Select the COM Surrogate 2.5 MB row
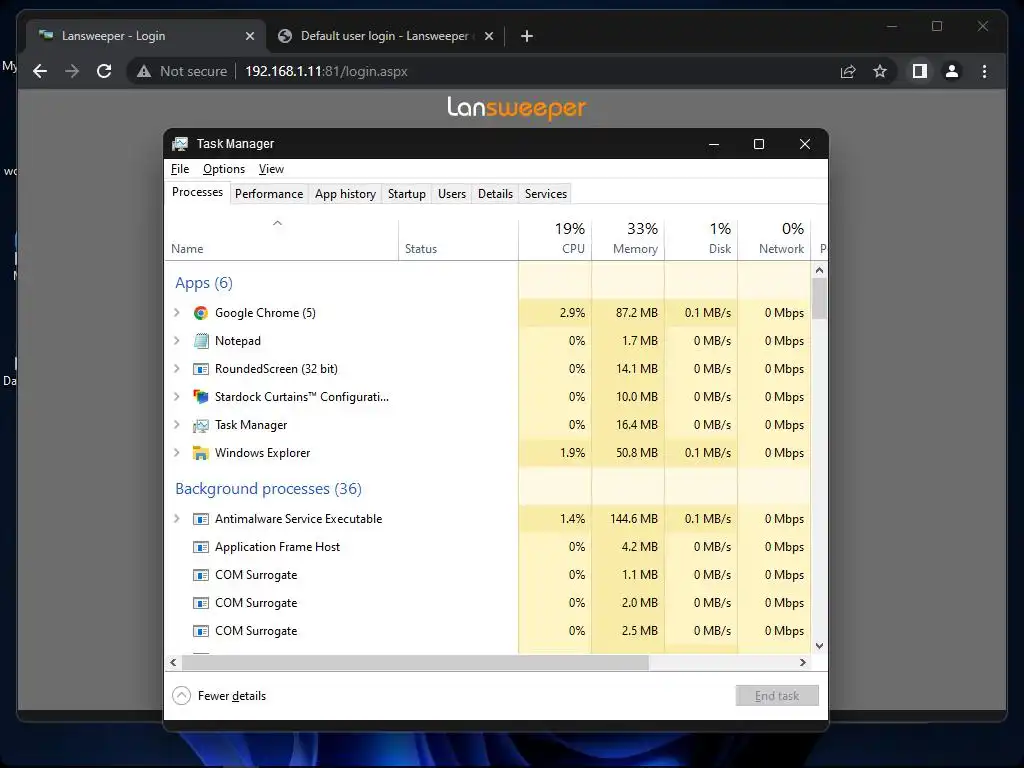Image resolution: width=1024 pixels, height=768 pixels. 488,631
